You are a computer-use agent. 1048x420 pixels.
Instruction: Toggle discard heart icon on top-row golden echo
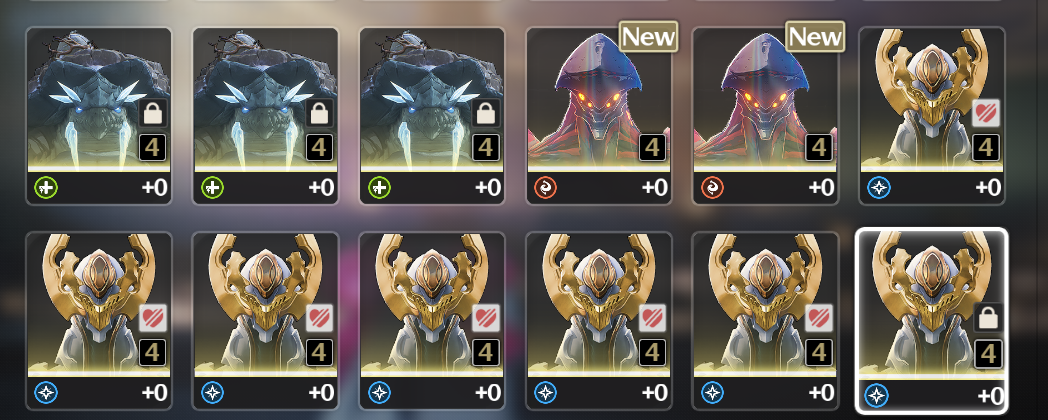pos(986,113)
